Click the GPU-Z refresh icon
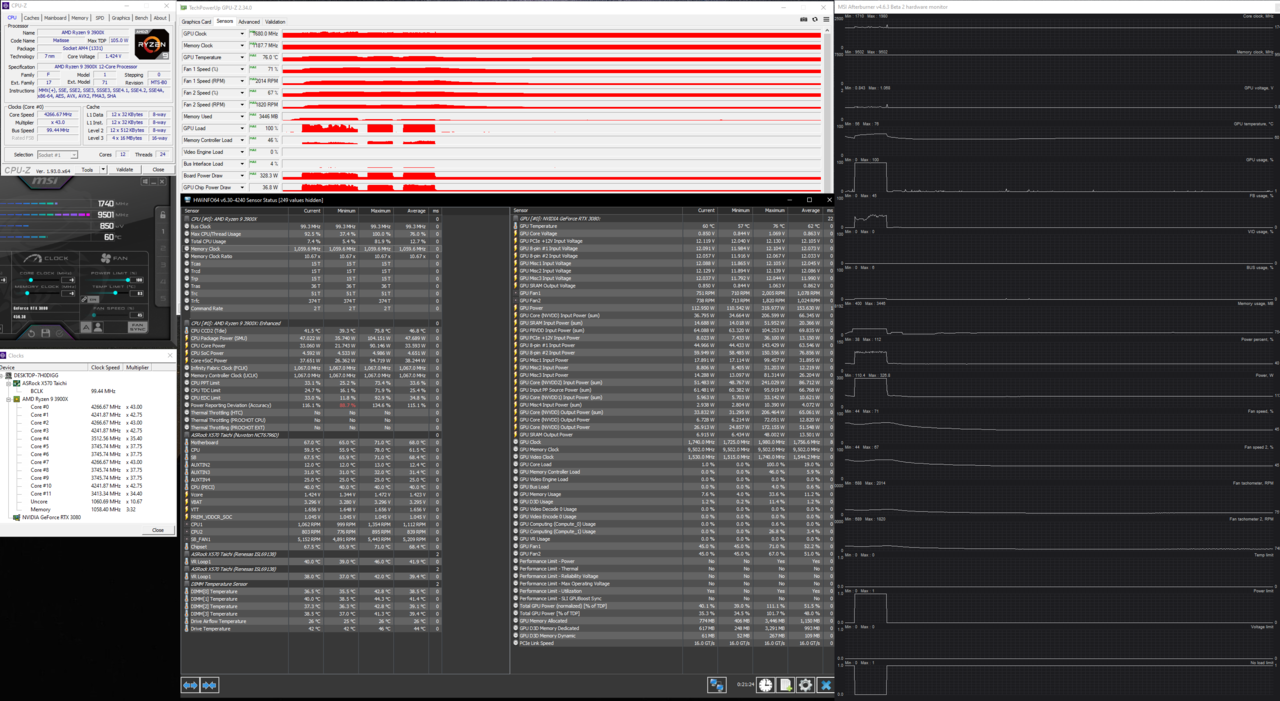Image resolution: width=1280 pixels, height=701 pixels. [814, 19]
